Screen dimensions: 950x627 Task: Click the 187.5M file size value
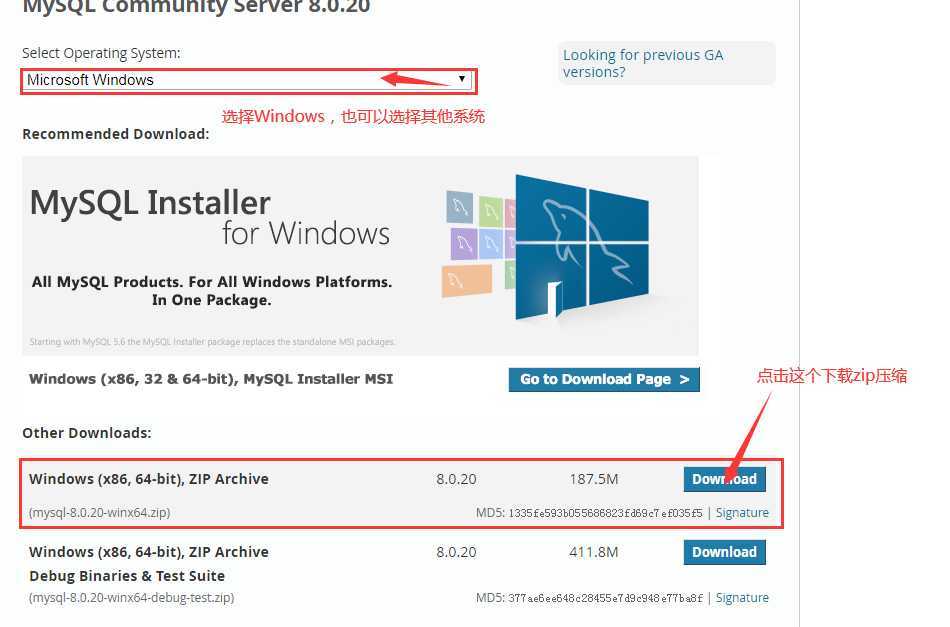[594, 479]
